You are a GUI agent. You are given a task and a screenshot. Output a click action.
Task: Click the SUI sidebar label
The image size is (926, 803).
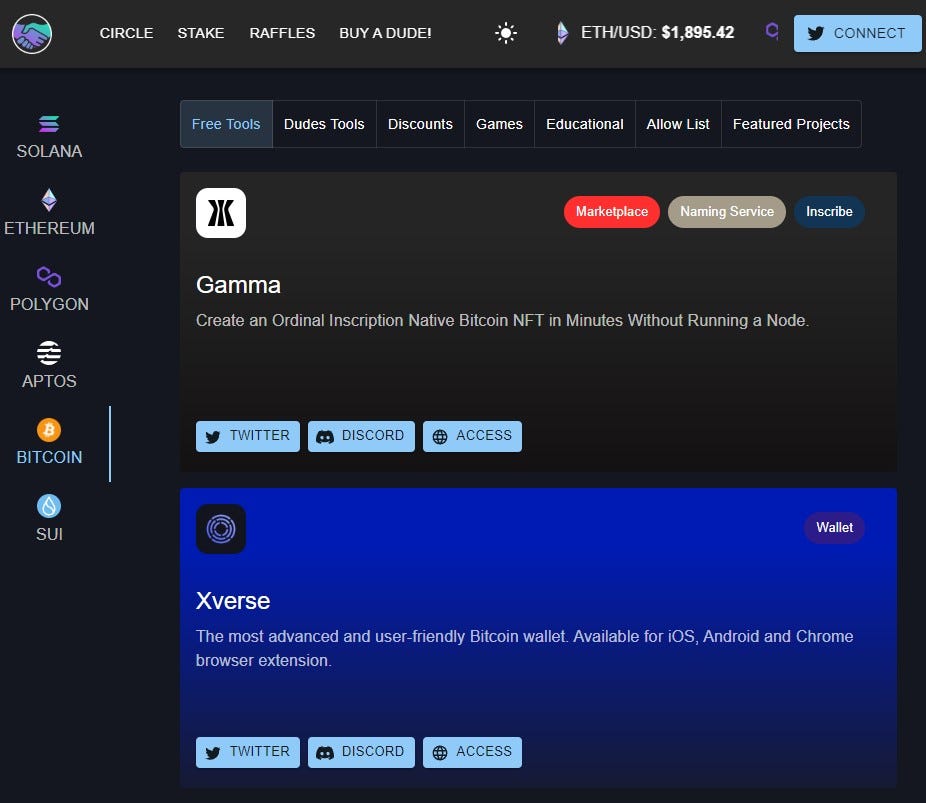click(x=49, y=534)
